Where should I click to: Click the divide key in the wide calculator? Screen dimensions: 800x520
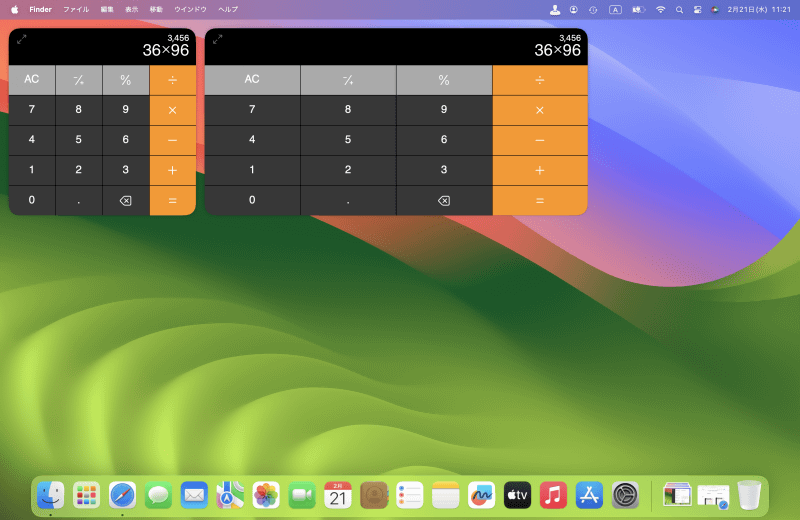540,80
